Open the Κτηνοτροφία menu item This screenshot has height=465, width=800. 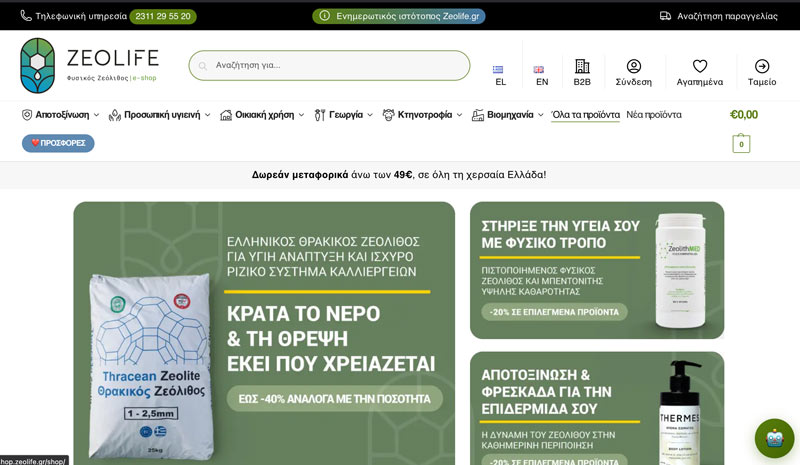(x=425, y=115)
